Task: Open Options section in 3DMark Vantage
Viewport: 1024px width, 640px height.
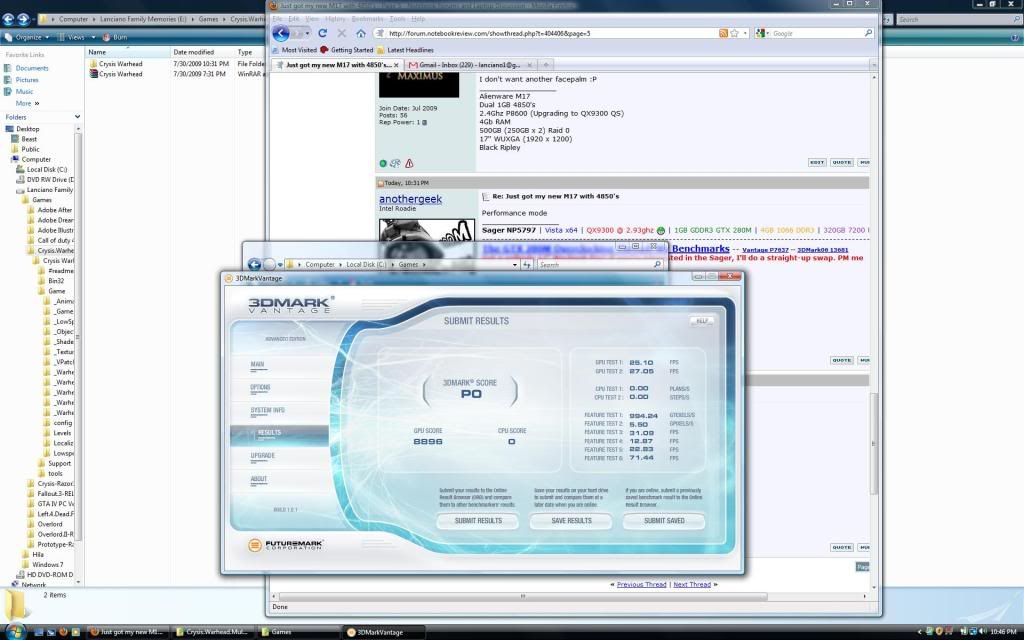Action: tap(260, 388)
